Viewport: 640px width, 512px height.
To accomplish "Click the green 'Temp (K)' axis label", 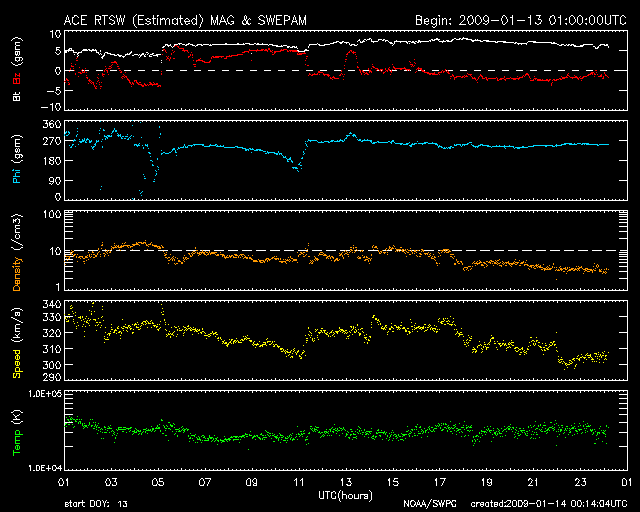I will click(17, 432).
